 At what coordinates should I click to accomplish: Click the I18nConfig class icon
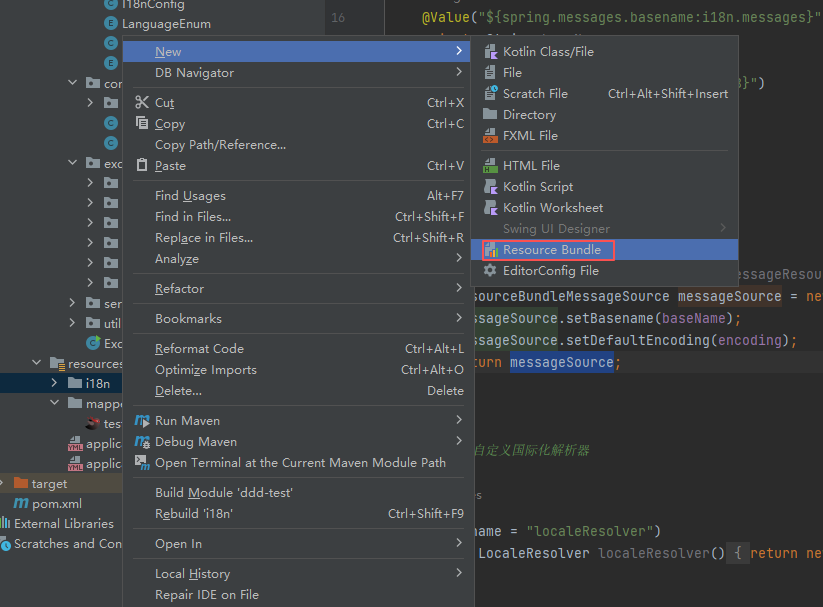click(111, 4)
